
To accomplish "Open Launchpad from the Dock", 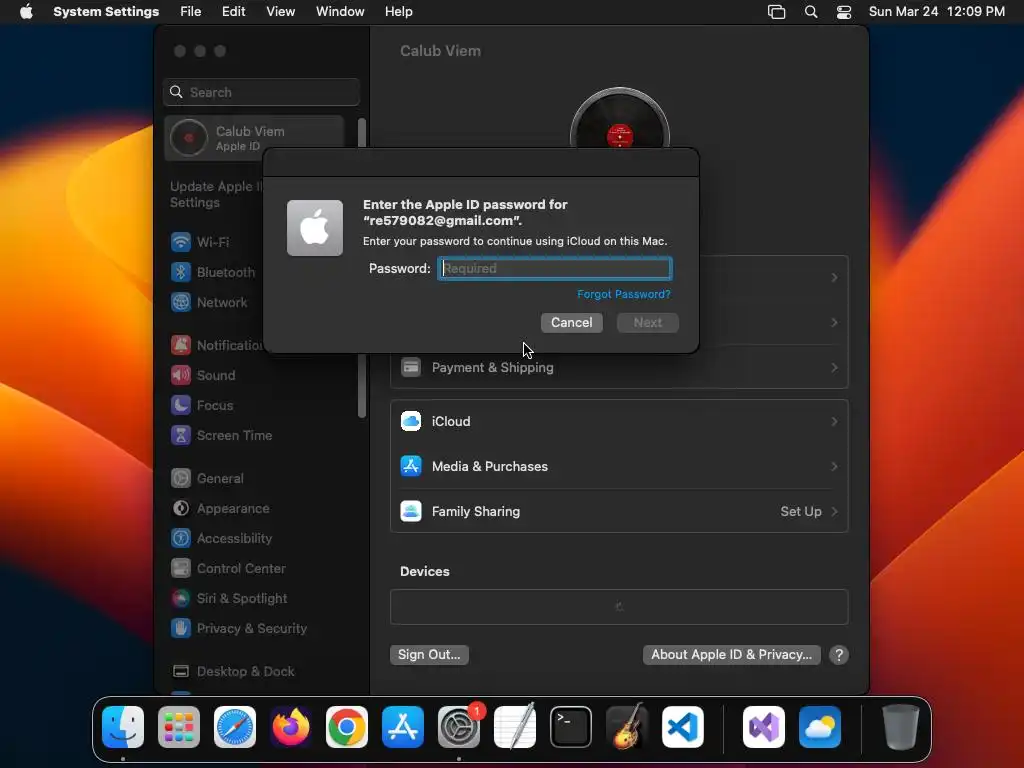I will pos(179,727).
